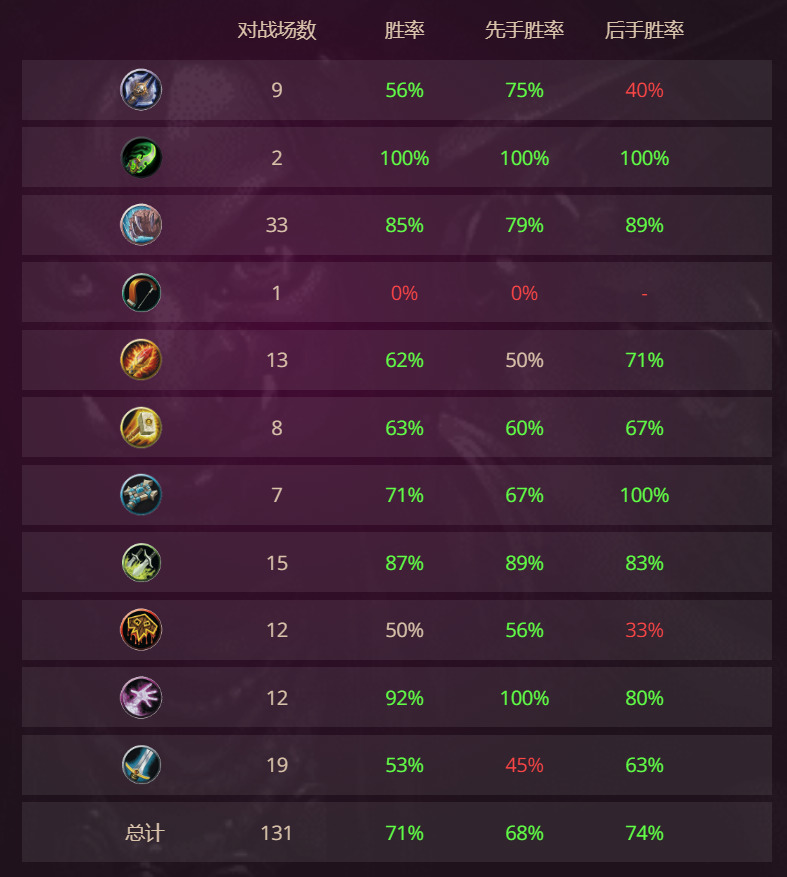Click the purple Warlock hand icon
787x877 pixels.
tap(141, 698)
